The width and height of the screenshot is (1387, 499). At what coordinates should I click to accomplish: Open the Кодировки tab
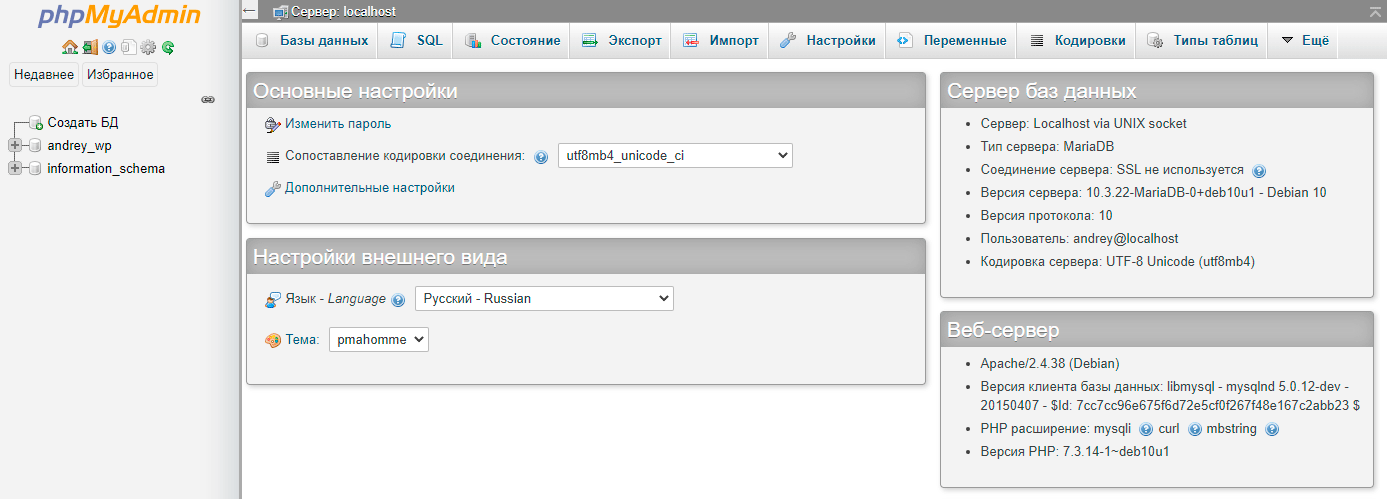click(x=1076, y=41)
